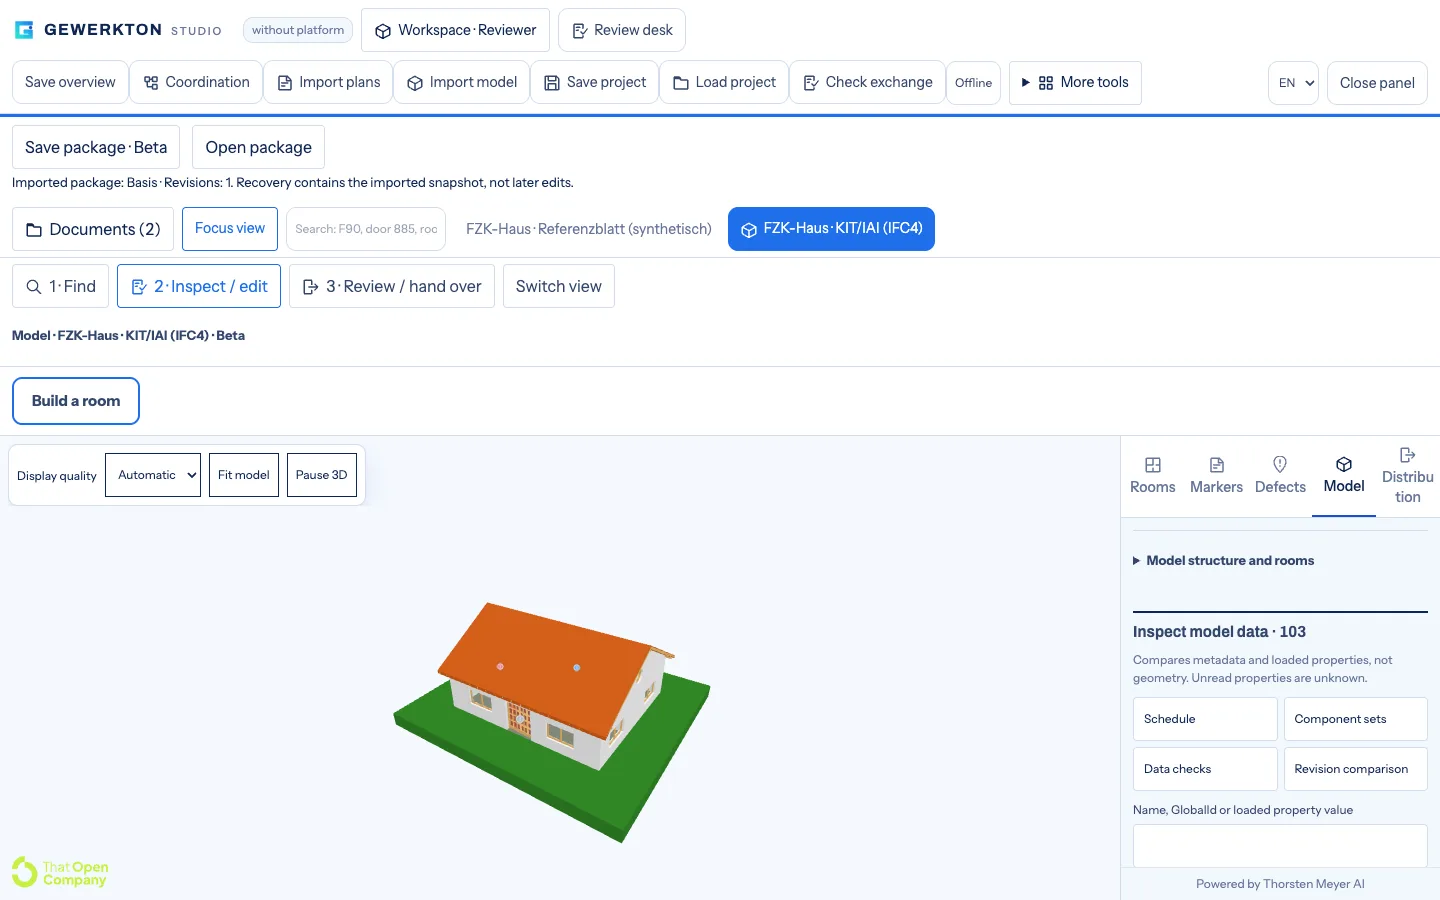
Task: Click Switch view button
Action: [559, 286]
